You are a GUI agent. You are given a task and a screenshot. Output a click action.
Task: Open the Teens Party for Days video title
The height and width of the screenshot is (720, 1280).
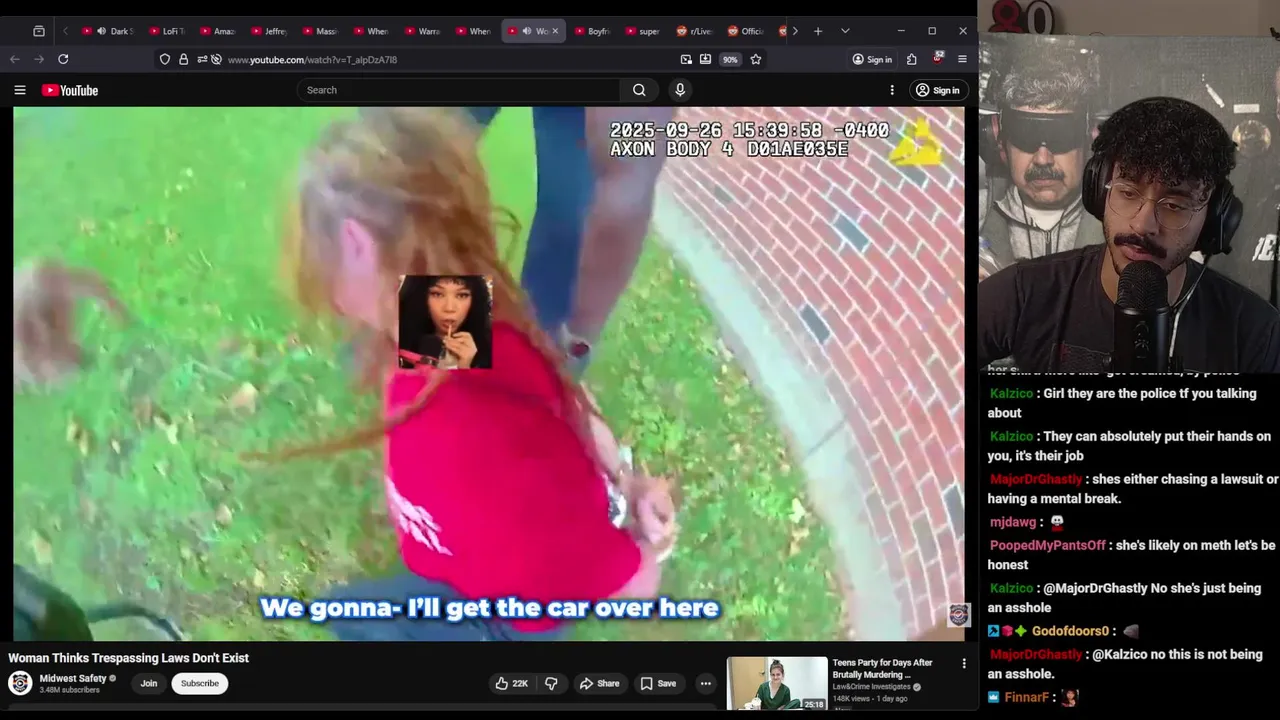click(882, 668)
